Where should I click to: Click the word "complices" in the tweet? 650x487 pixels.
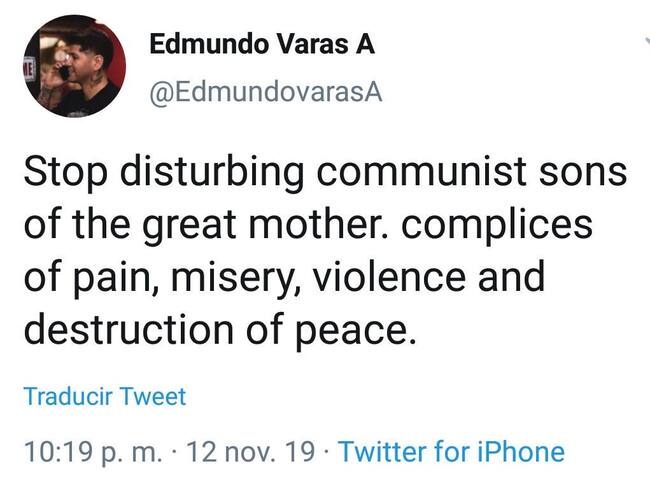(x=500, y=225)
